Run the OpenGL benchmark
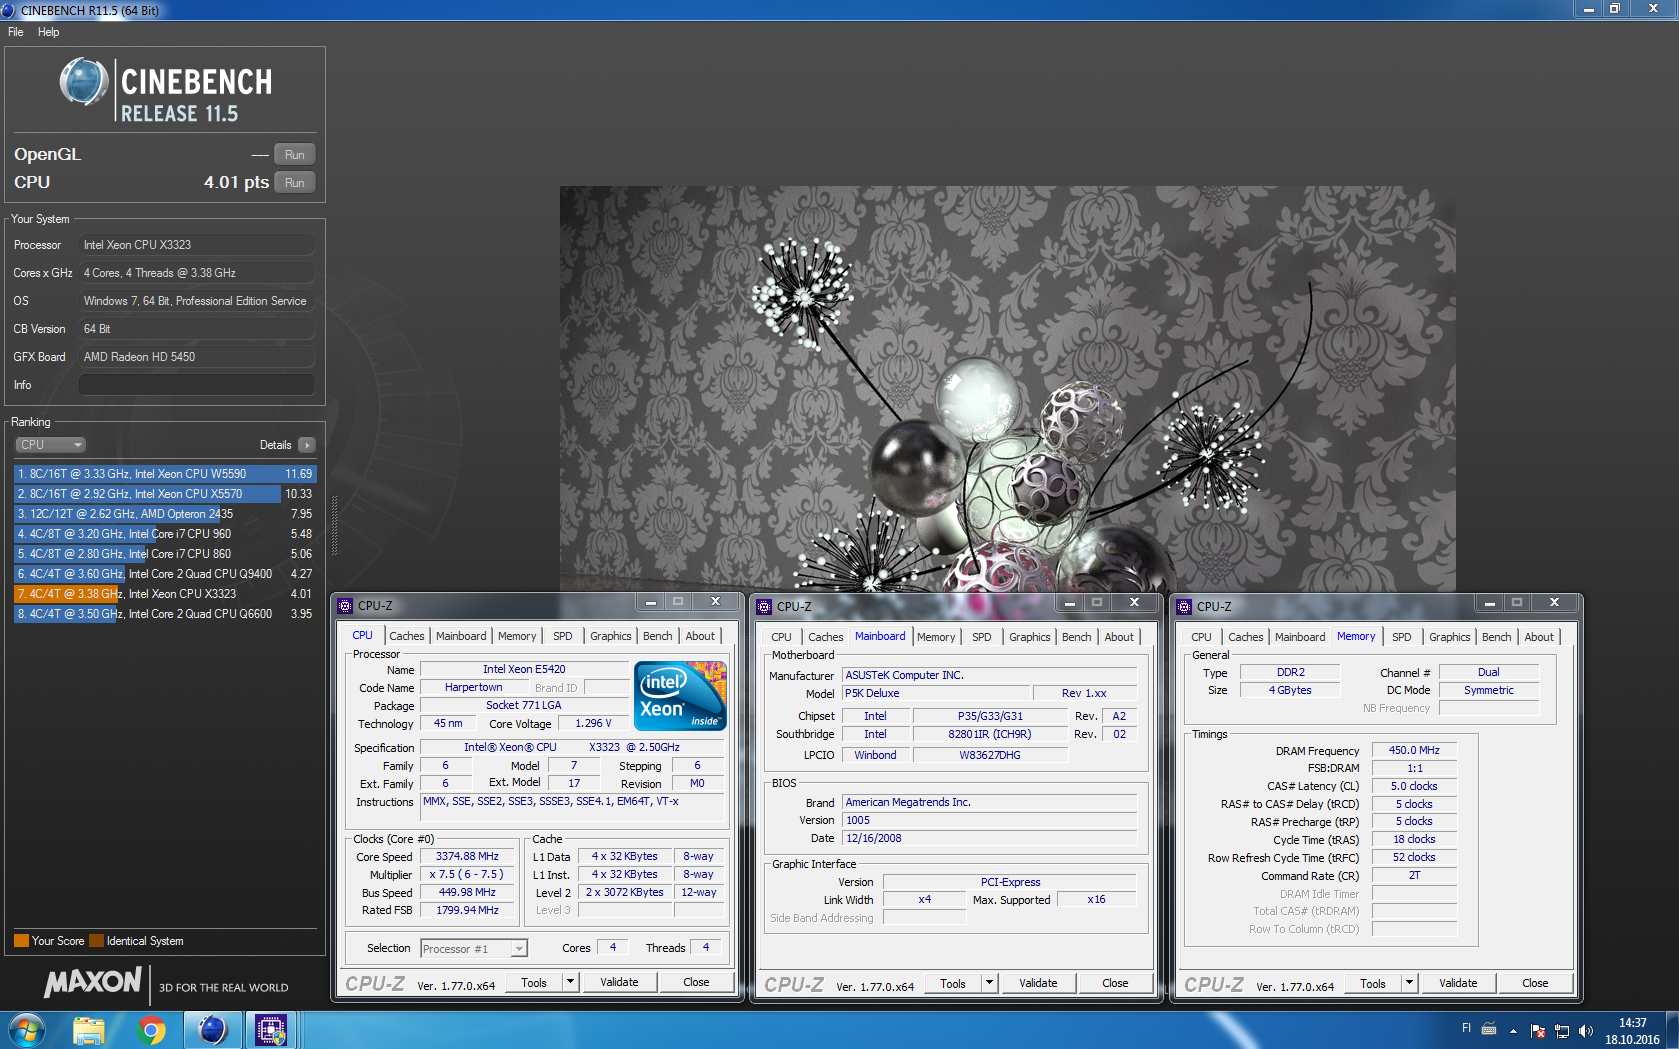The image size is (1679, 1049). pyautogui.click(x=294, y=155)
